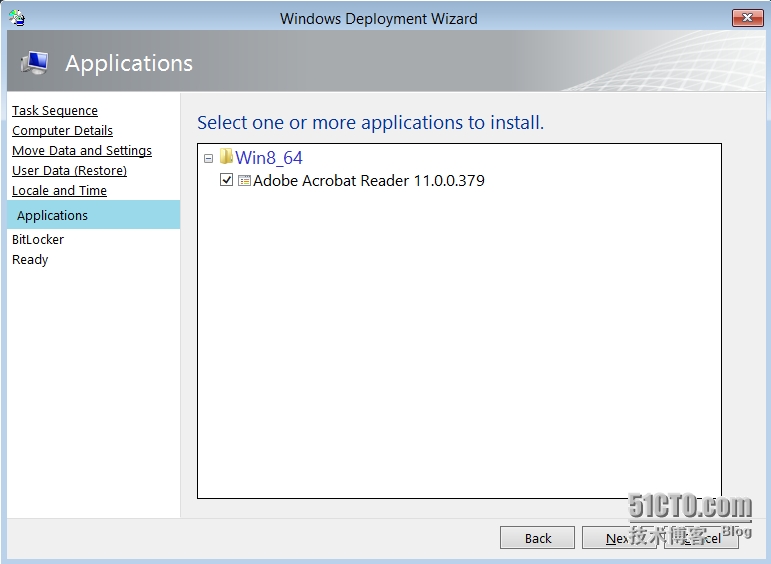Open Move Data and Settings step
Image resolution: width=771 pixels, height=564 pixels.
point(82,150)
